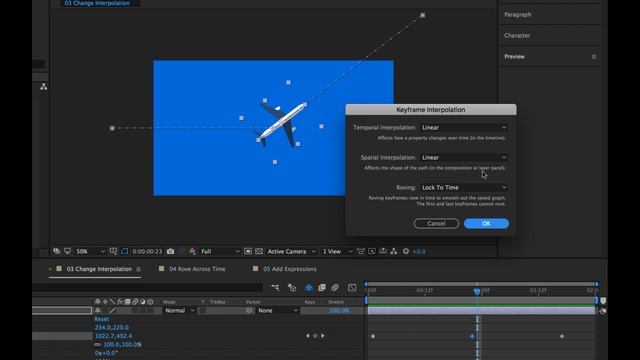
Task: Toggle the always preview this view icon
Action: click(x=57, y=251)
